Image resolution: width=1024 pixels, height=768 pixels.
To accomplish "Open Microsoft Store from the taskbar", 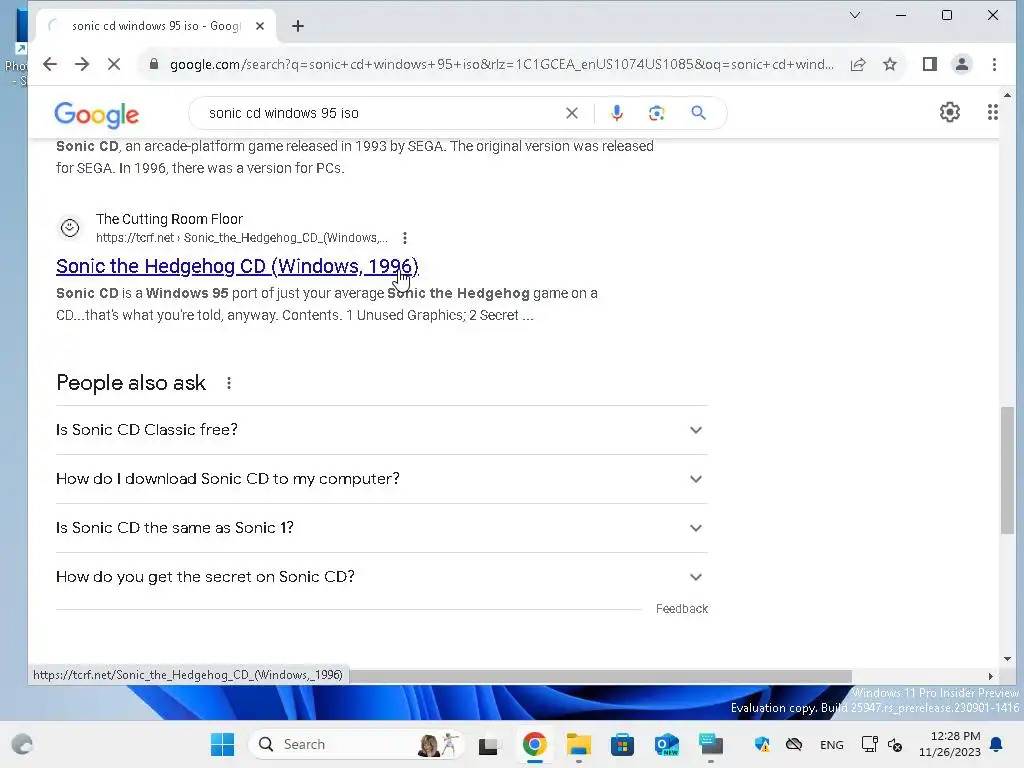I will tap(622, 744).
